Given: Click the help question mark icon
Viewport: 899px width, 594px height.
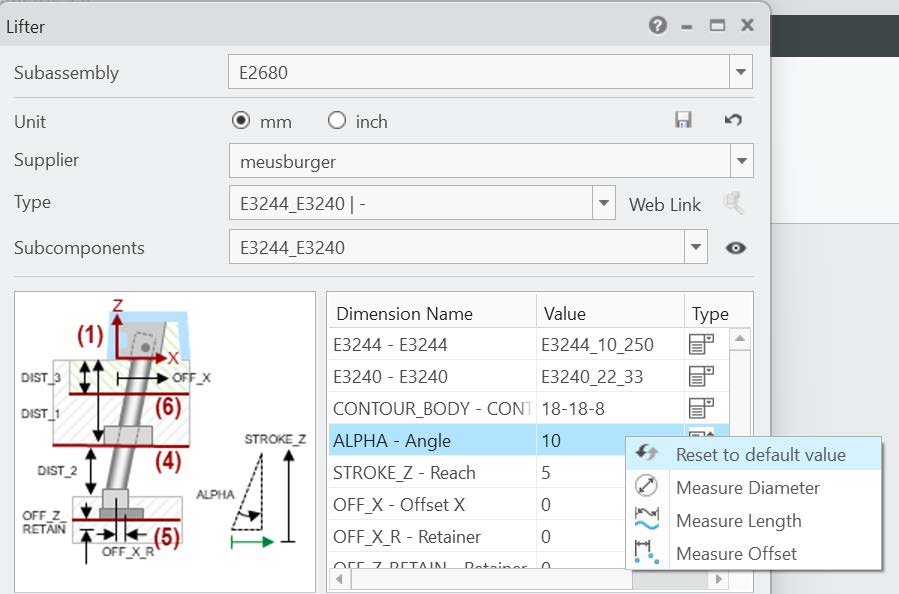Looking at the screenshot, I should click(x=657, y=25).
